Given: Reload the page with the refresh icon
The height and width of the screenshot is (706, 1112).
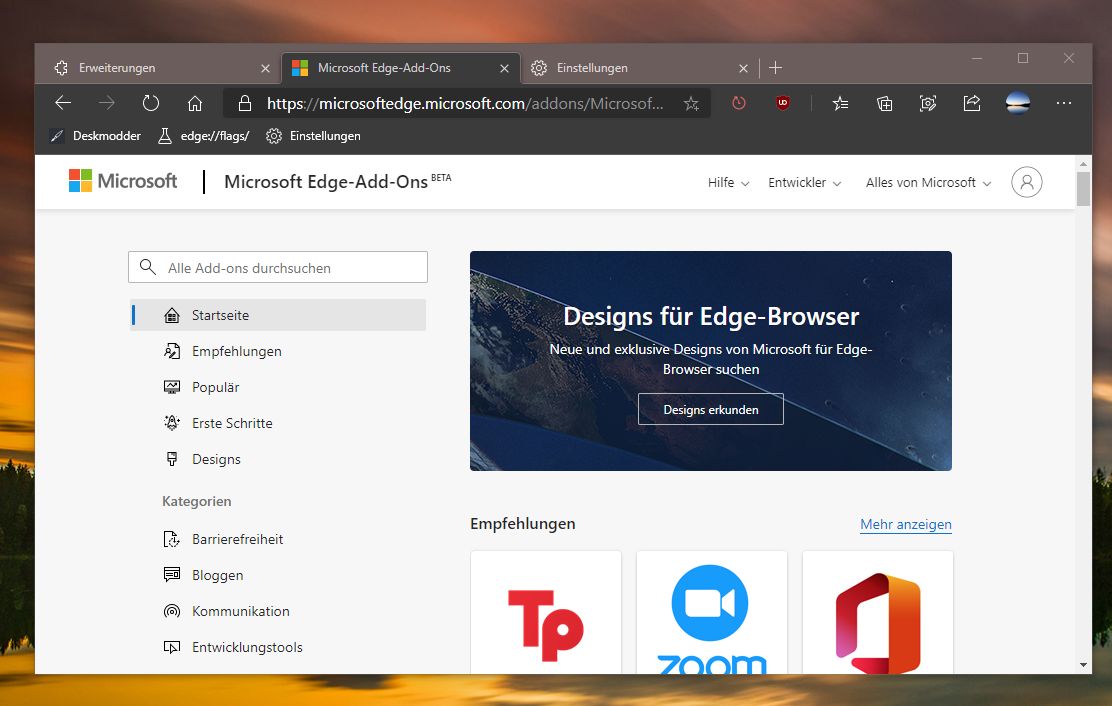Looking at the screenshot, I should coord(150,103).
